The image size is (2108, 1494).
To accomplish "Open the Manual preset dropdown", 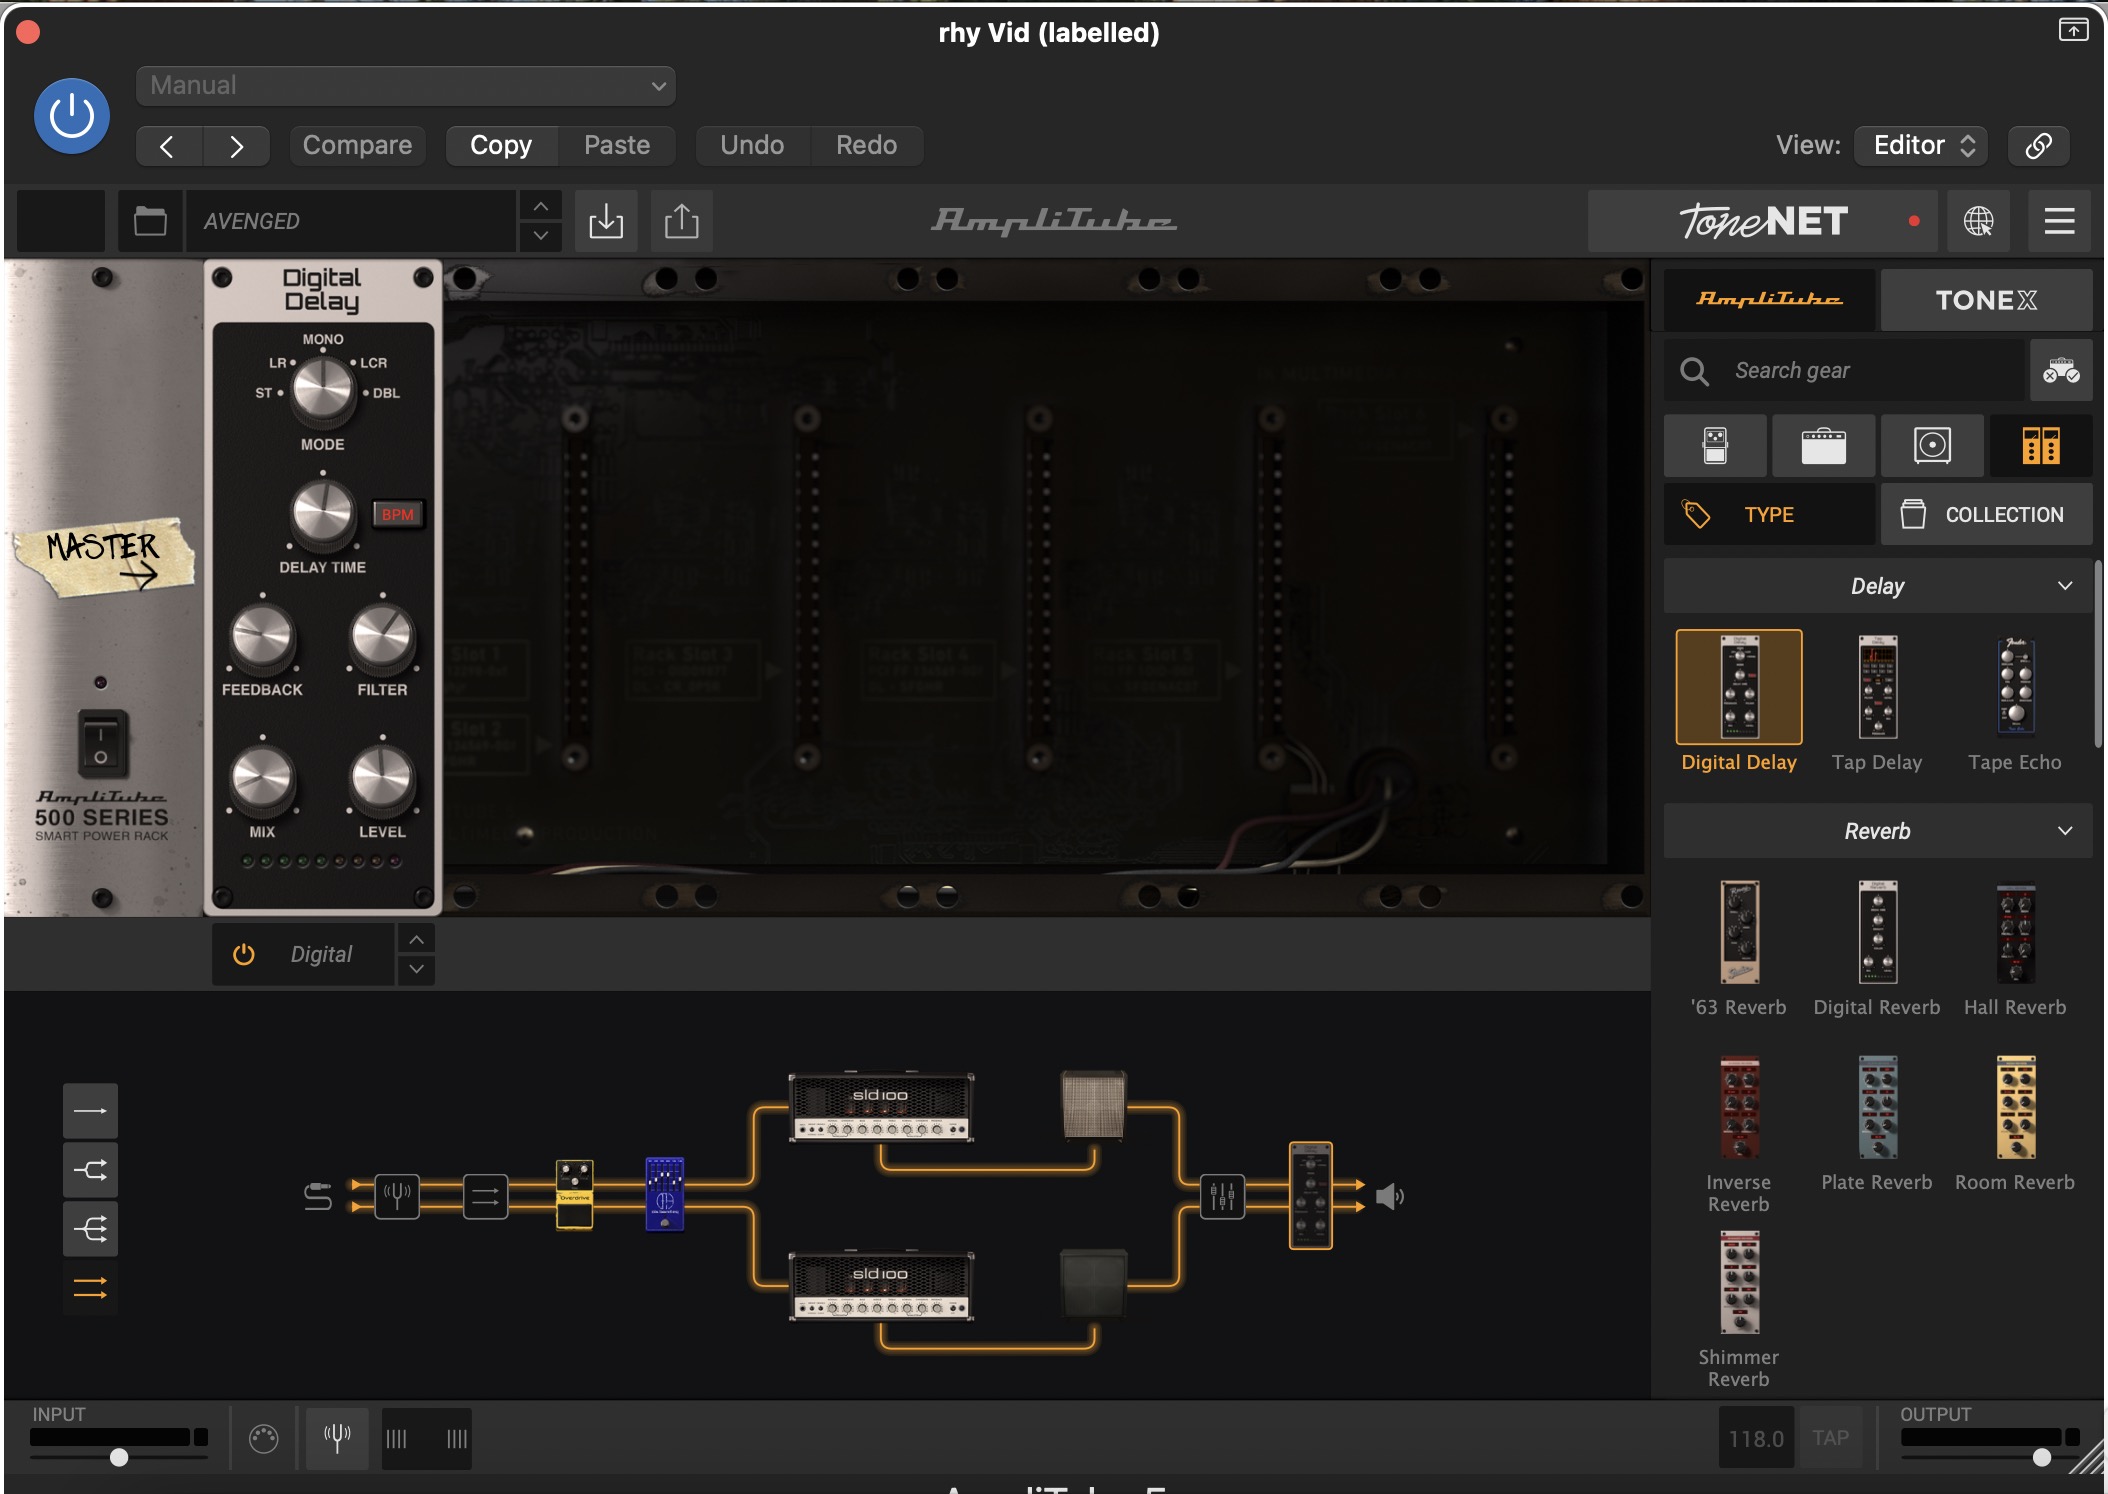I will coord(405,85).
